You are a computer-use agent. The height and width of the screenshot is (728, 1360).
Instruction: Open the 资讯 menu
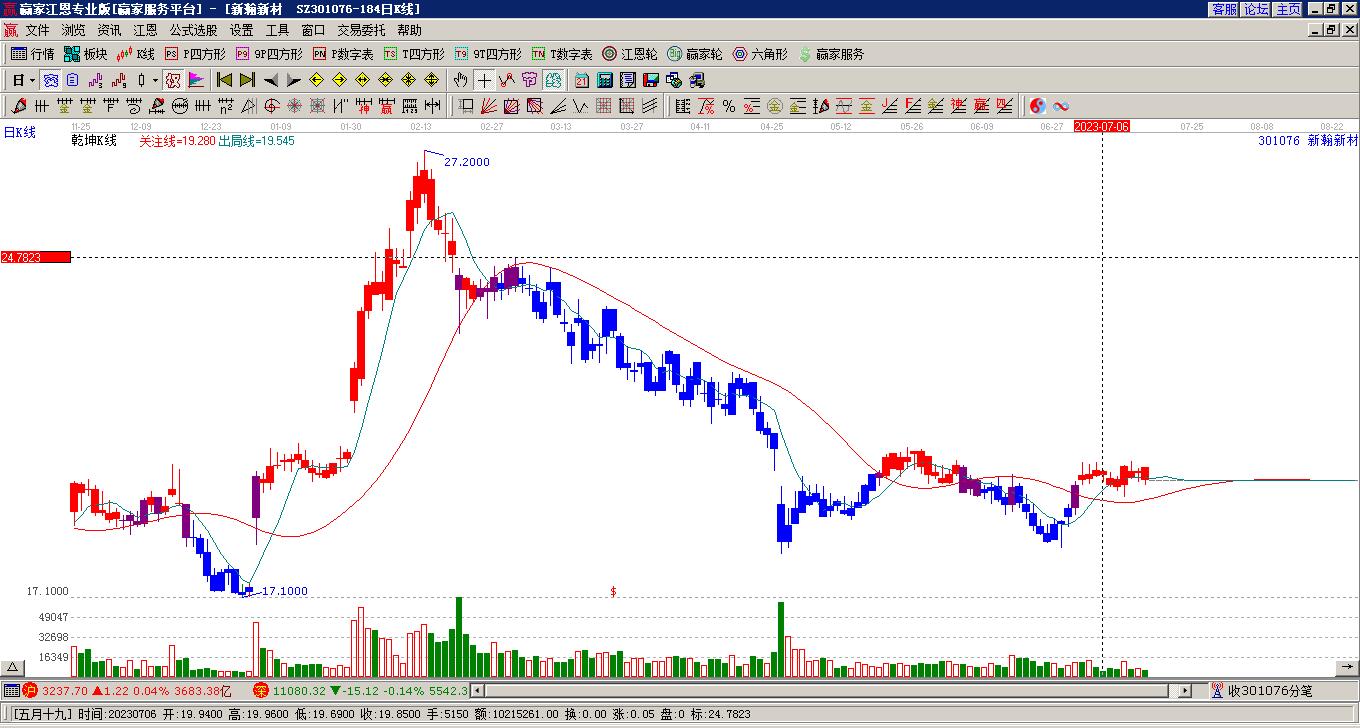(x=109, y=31)
